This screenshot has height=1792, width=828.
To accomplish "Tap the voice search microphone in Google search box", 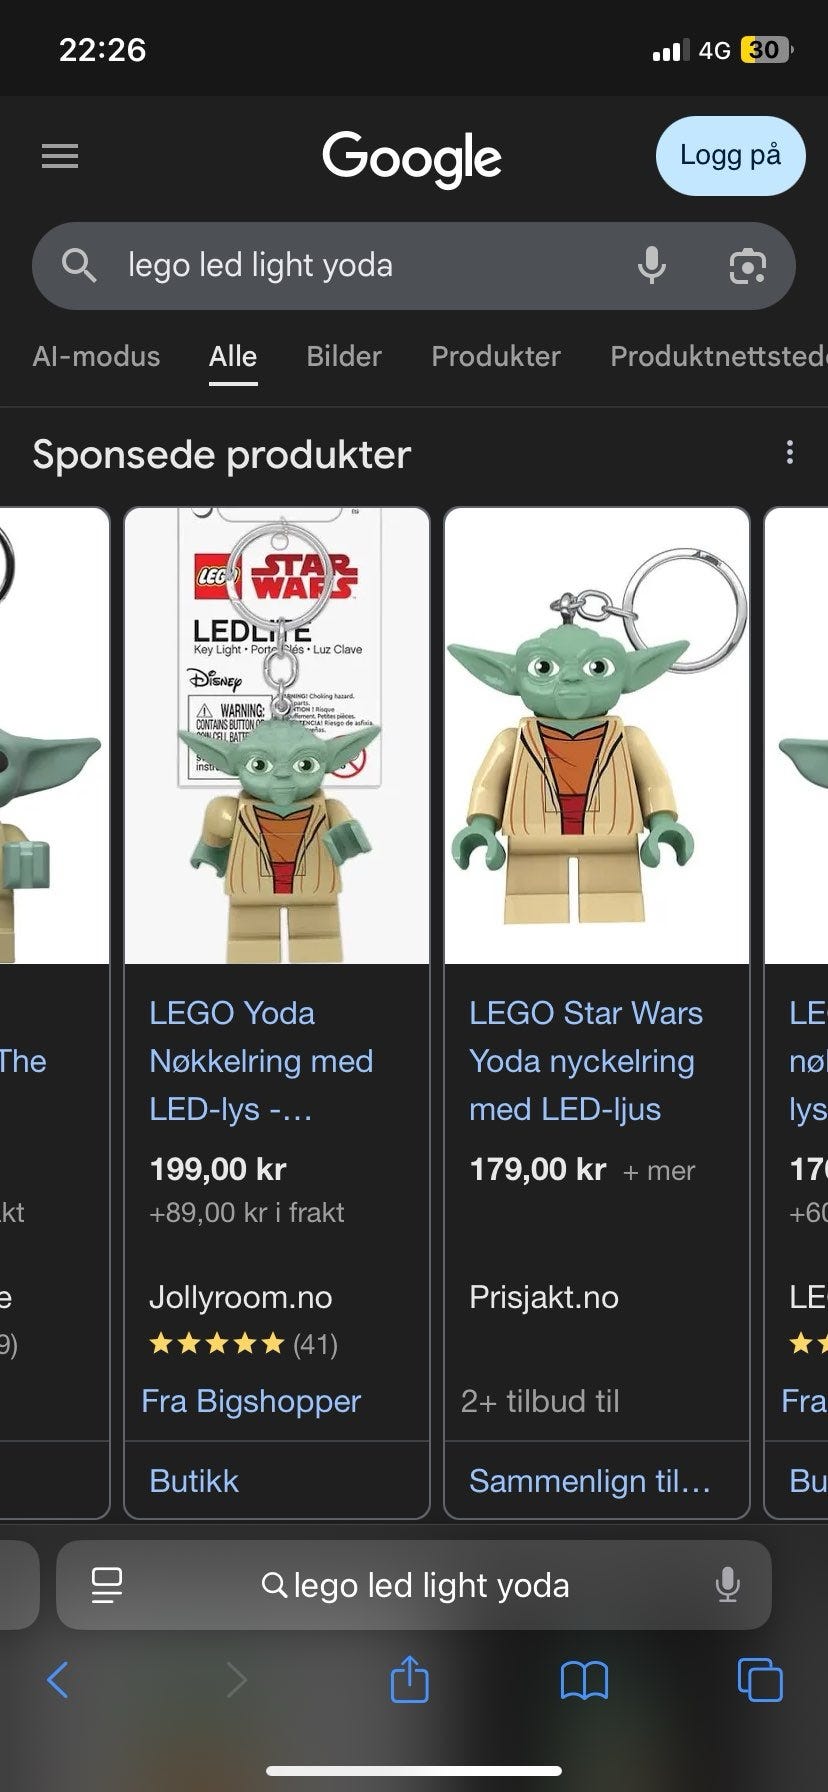I will click(x=652, y=265).
